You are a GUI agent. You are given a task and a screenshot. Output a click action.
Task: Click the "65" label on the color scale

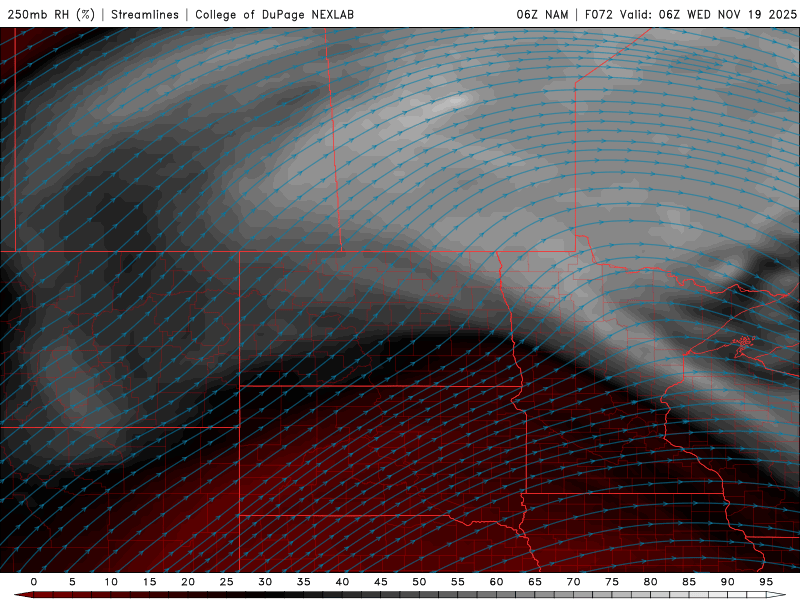pyautogui.click(x=535, y=582)
